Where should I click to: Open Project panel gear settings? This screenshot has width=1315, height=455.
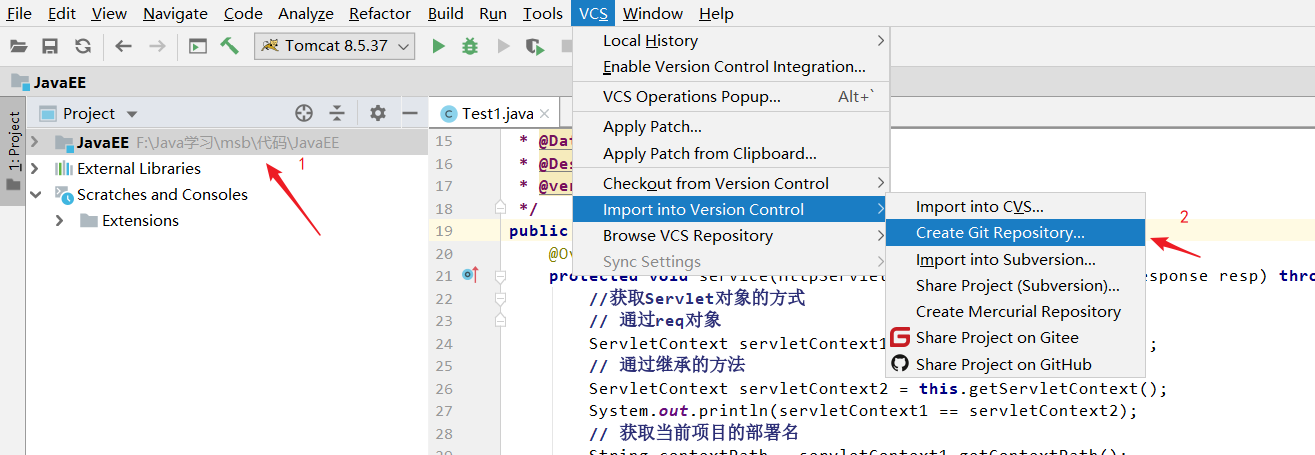coord(377,113)
